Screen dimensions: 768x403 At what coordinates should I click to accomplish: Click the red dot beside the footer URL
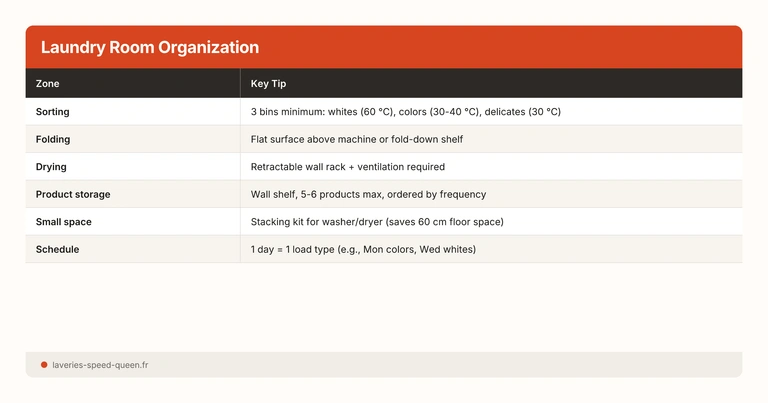pyautogui.click(x=44, y=365)
